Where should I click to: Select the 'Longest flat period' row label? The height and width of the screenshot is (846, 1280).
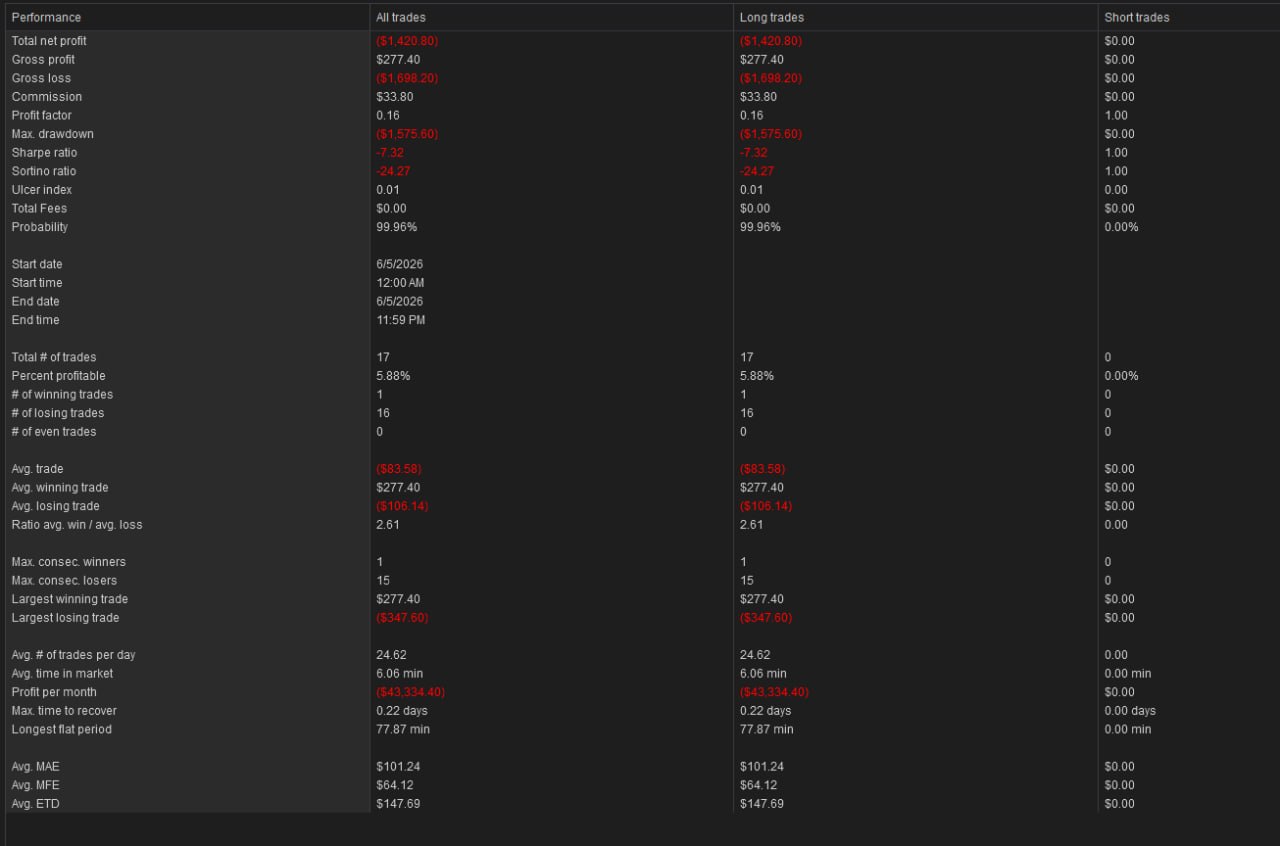62,730
